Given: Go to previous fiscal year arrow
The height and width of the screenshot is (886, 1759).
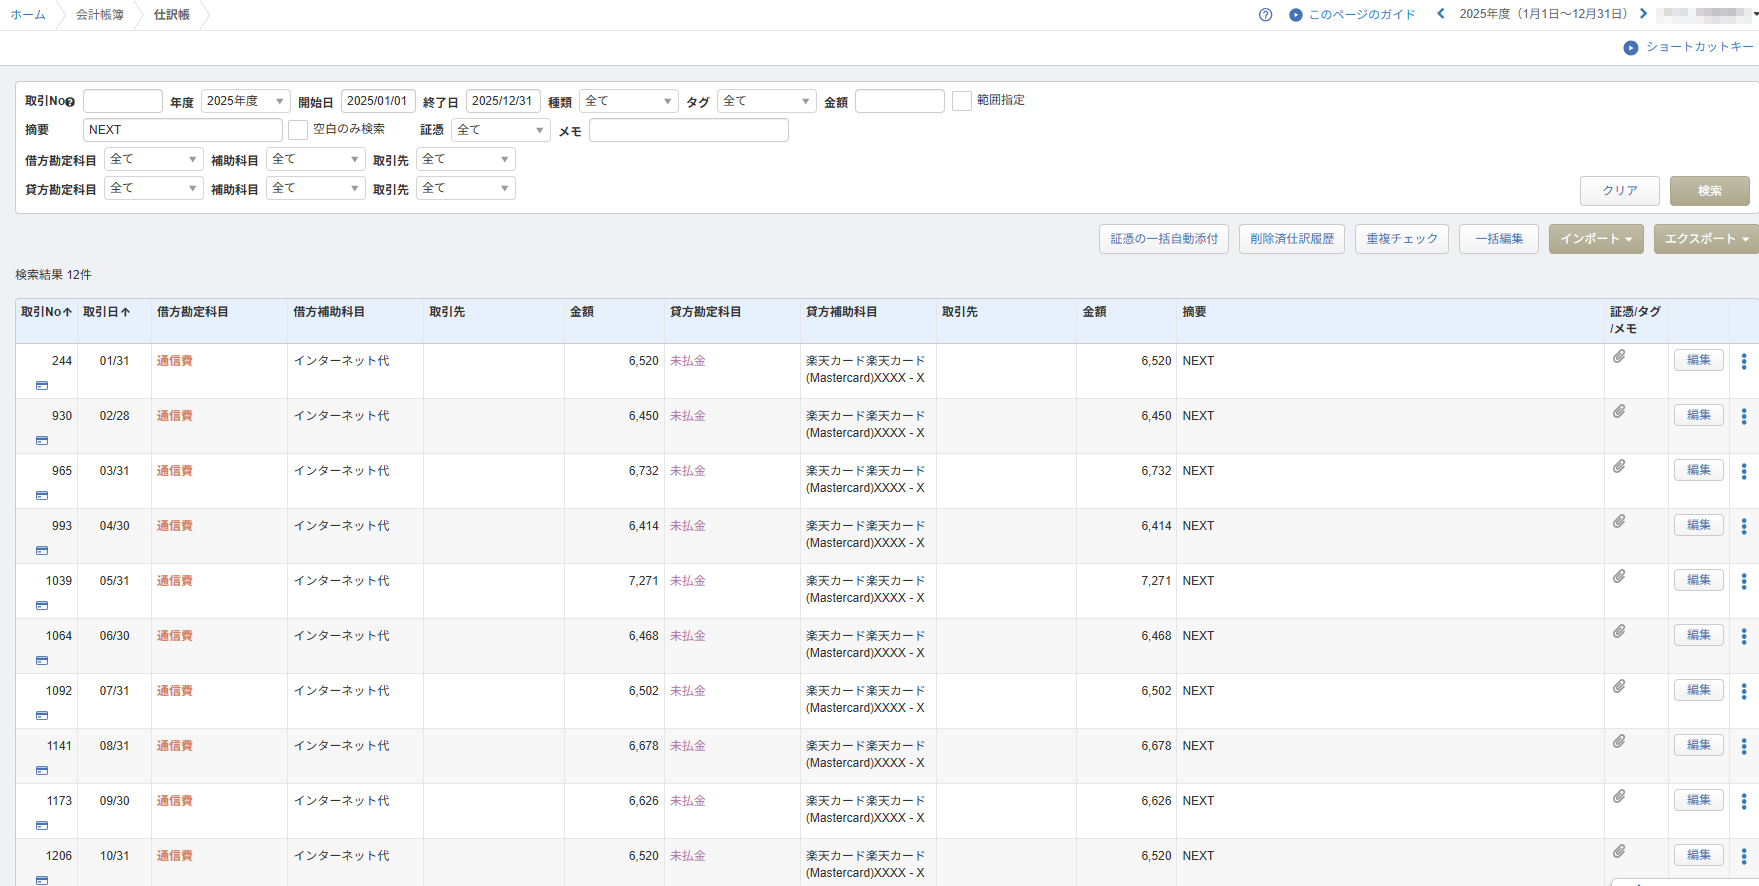Looking at the screenshot, I should [x=1440, y=14].
